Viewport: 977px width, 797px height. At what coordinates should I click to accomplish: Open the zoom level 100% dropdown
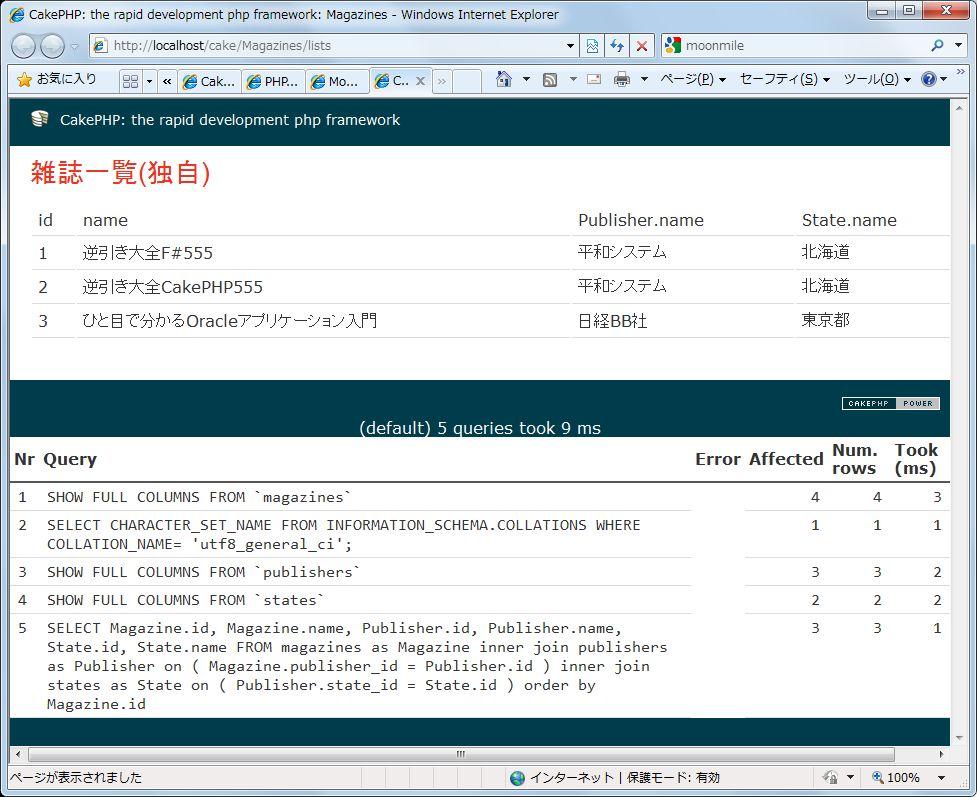(941, 777)
